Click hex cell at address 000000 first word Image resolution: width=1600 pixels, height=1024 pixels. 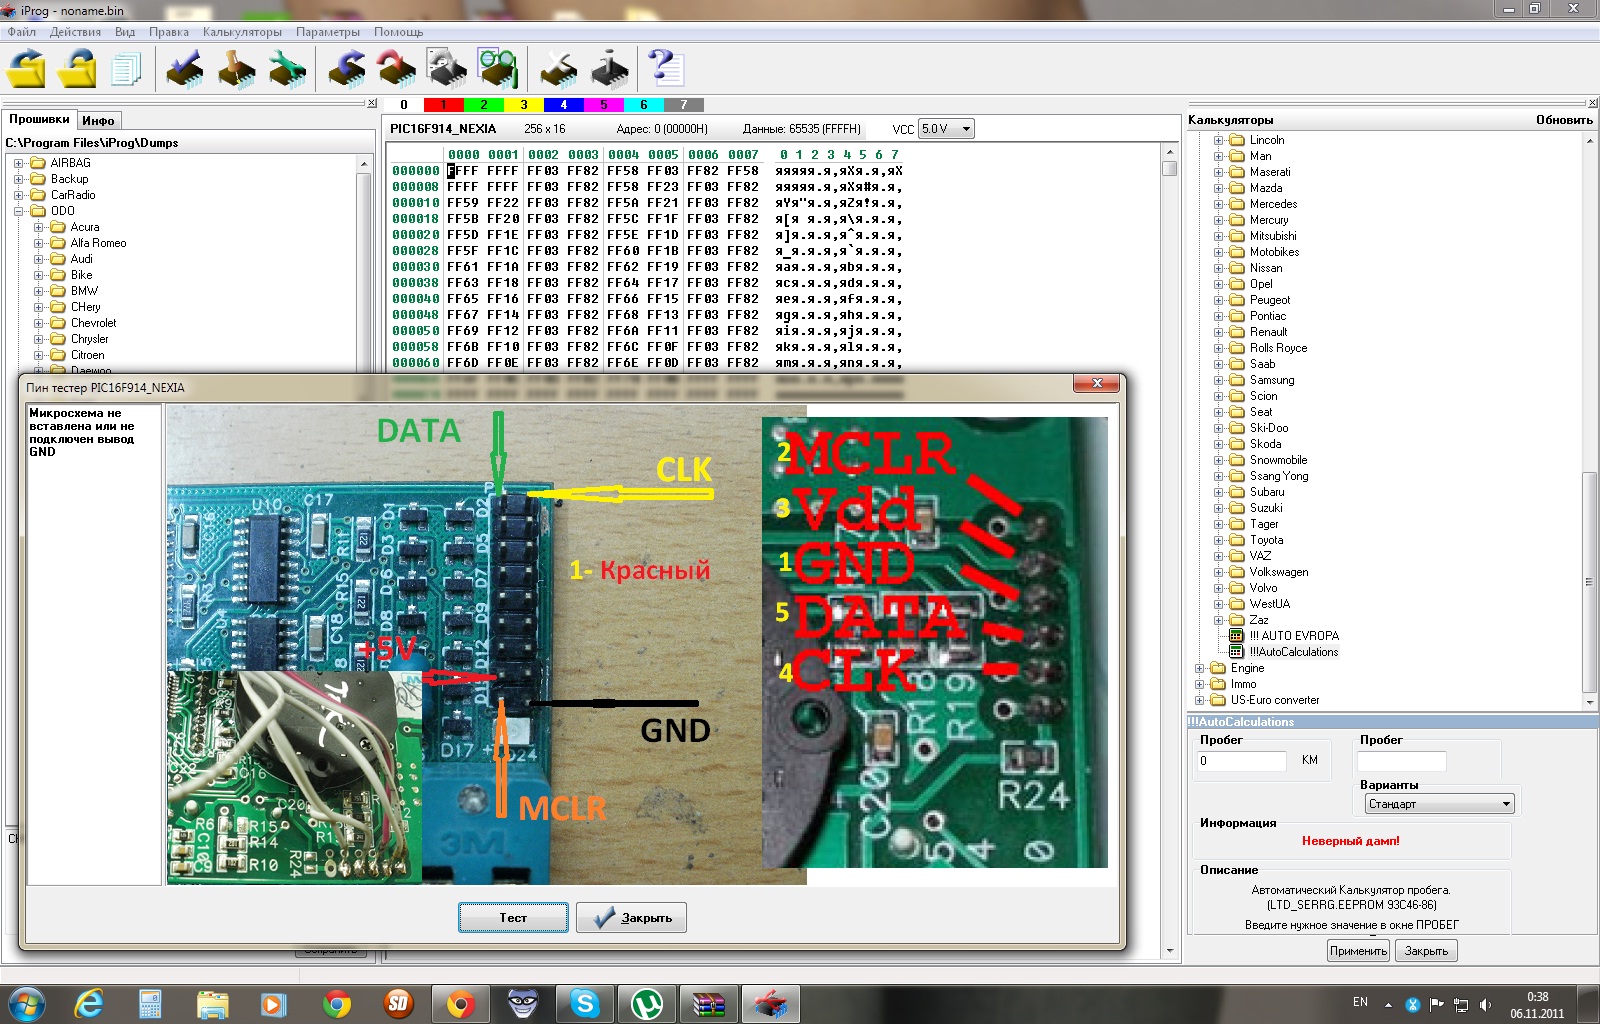tap(463, 171)
